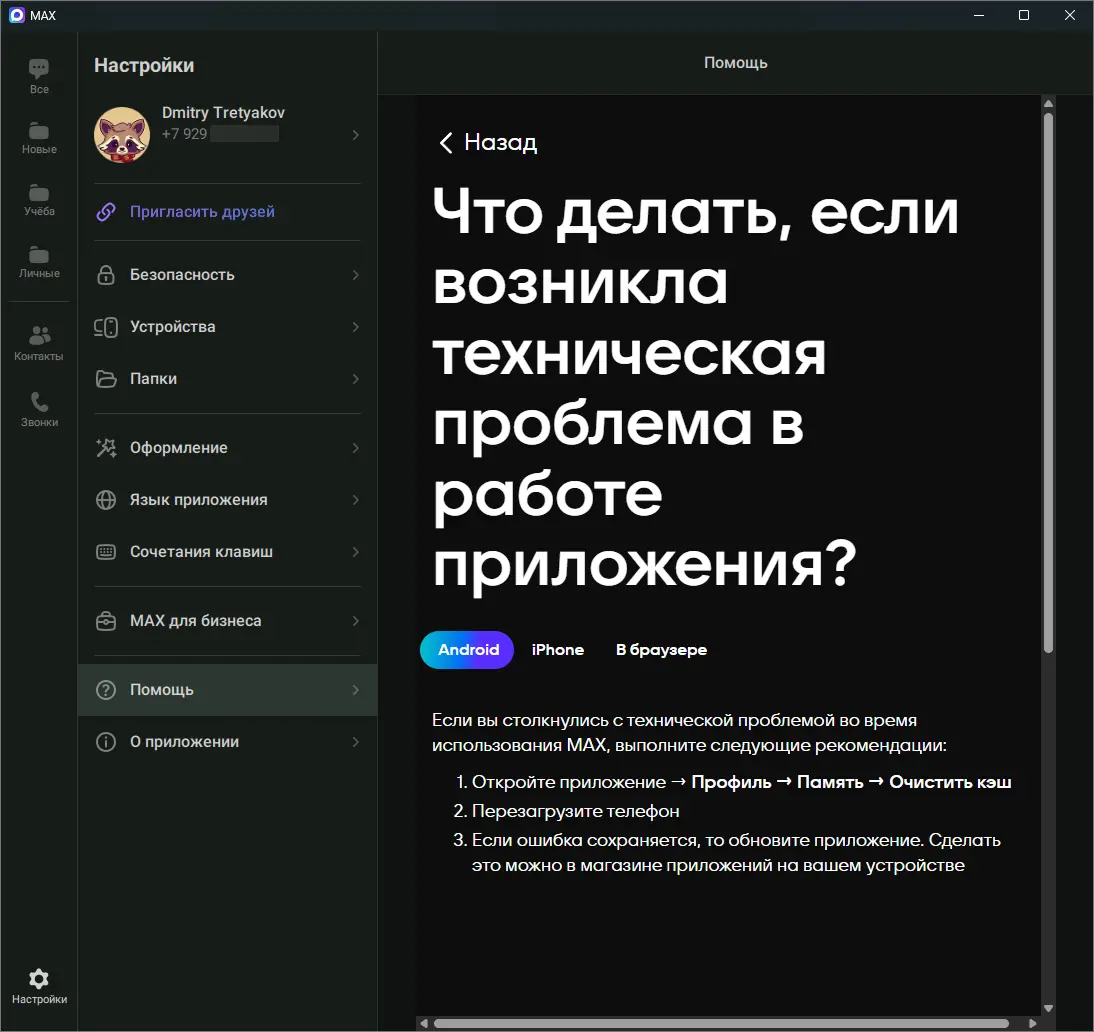
Task: Click the raccoon profile avatar
Action: [122, 135]
